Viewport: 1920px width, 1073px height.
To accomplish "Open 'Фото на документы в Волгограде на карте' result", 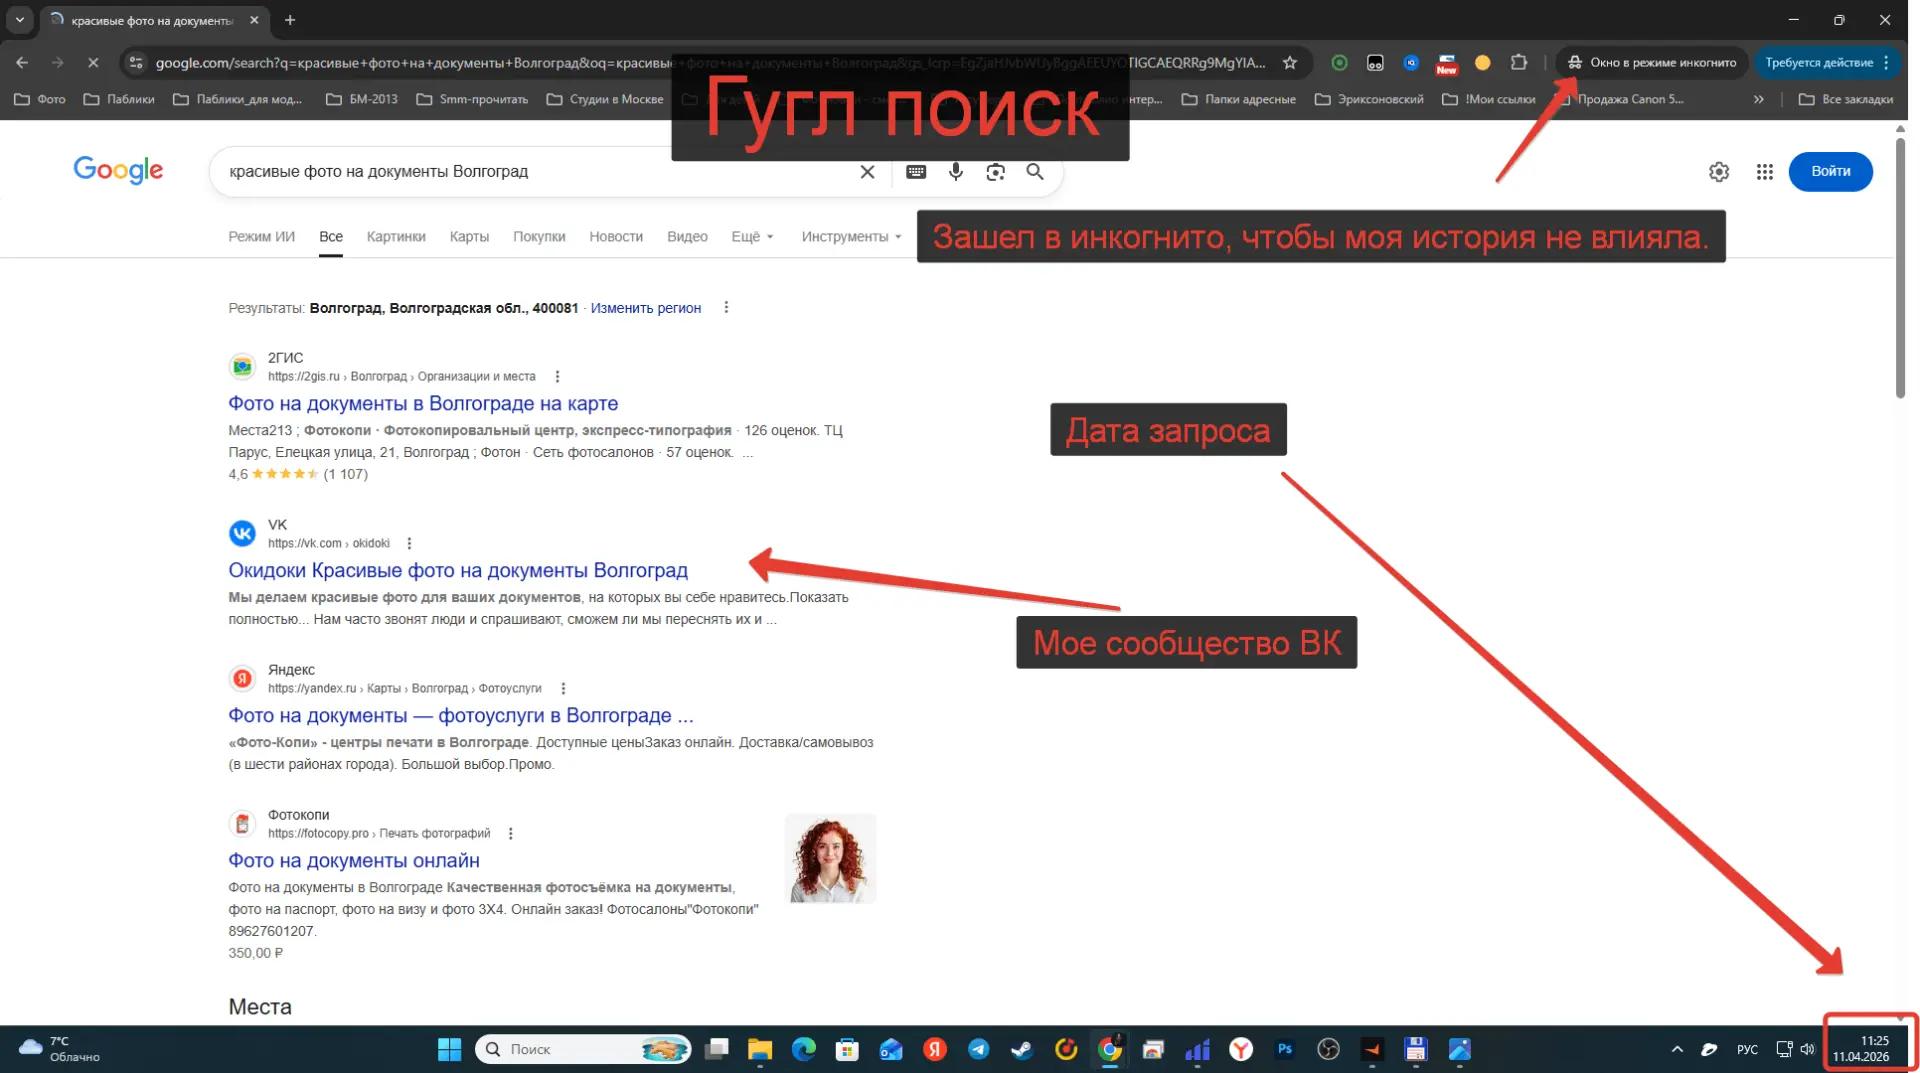I will [x=423, y=404].
